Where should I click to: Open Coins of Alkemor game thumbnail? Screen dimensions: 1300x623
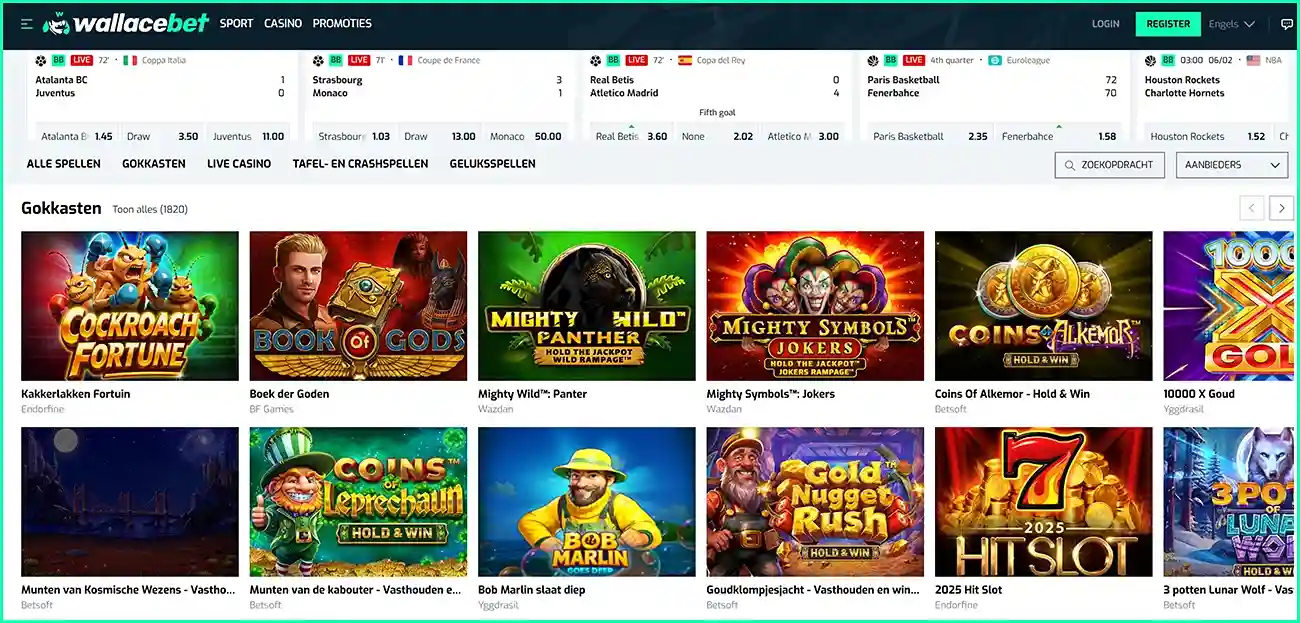click(1044, 306)
